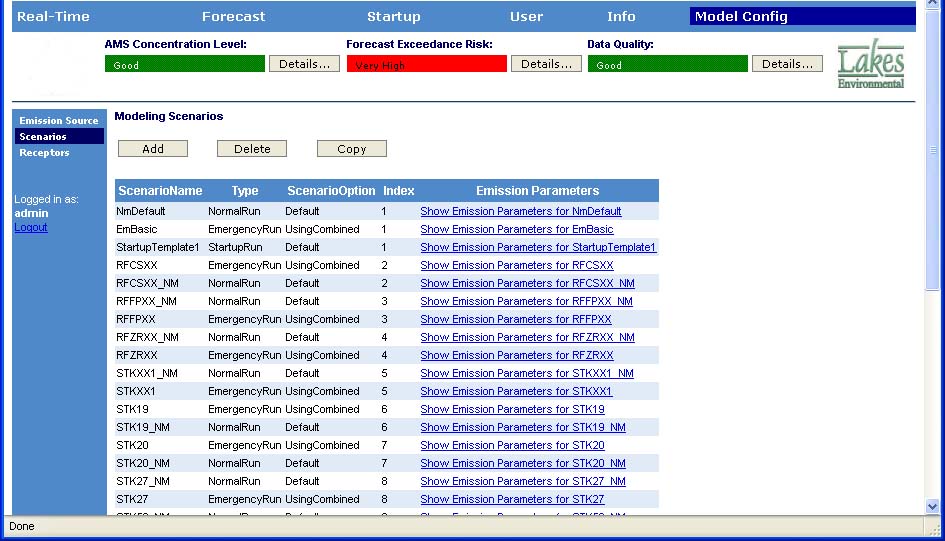Open the Info tab
Viewport: 945px width, 541px height.
tap(620, 17)
